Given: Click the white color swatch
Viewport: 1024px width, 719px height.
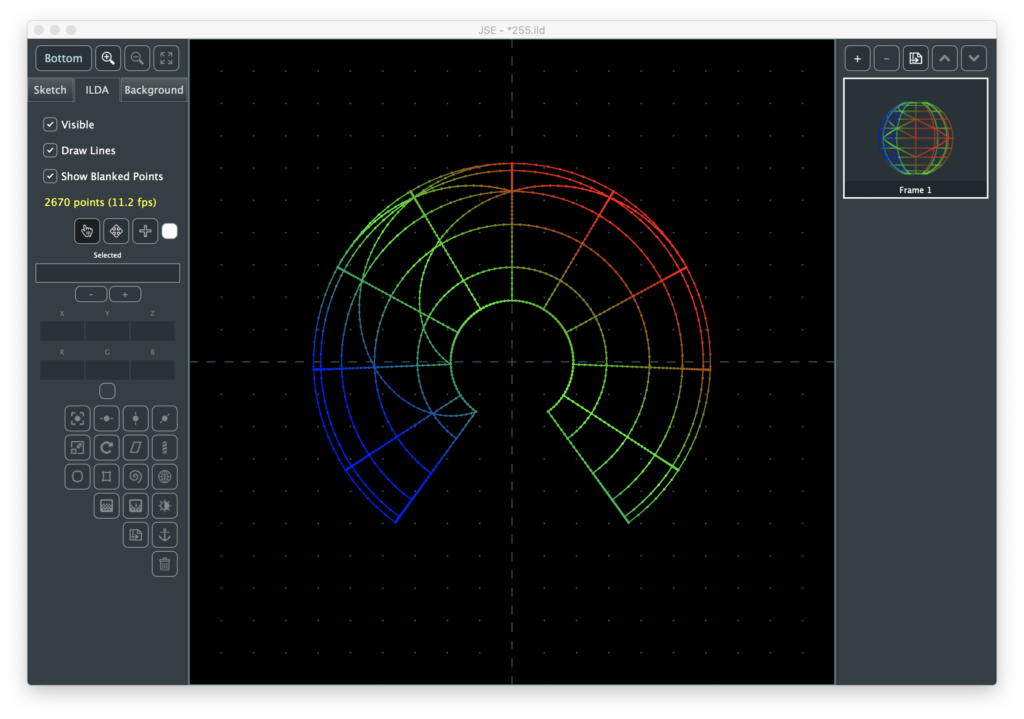Looking at the screenshot, I should 170,231.
